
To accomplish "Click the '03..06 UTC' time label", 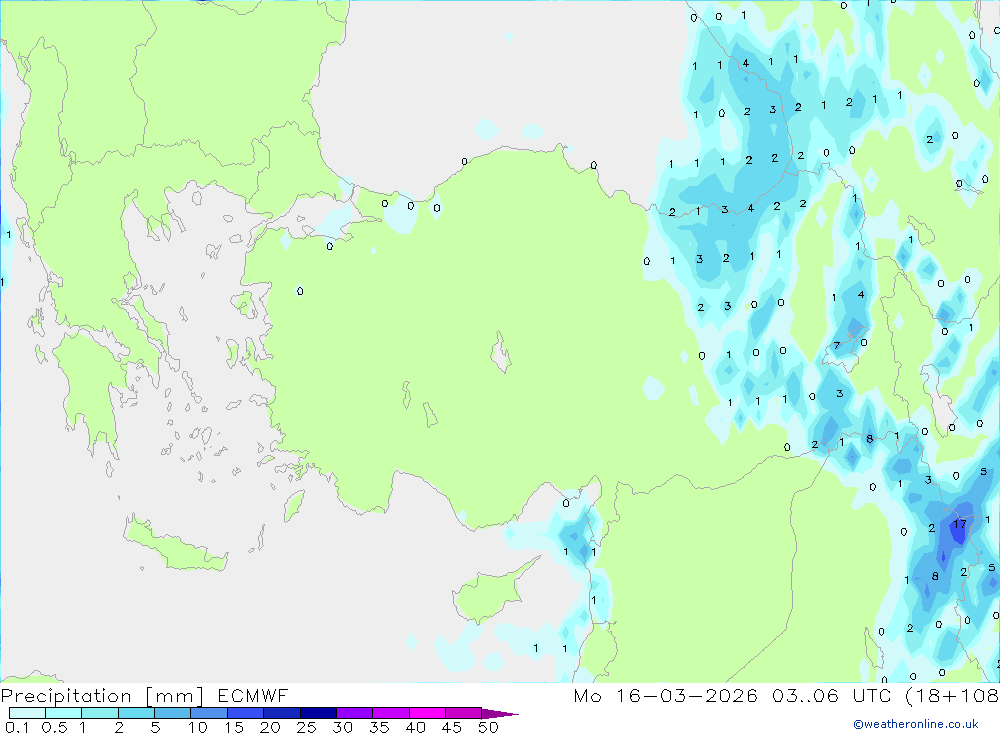I will point(831,695).
